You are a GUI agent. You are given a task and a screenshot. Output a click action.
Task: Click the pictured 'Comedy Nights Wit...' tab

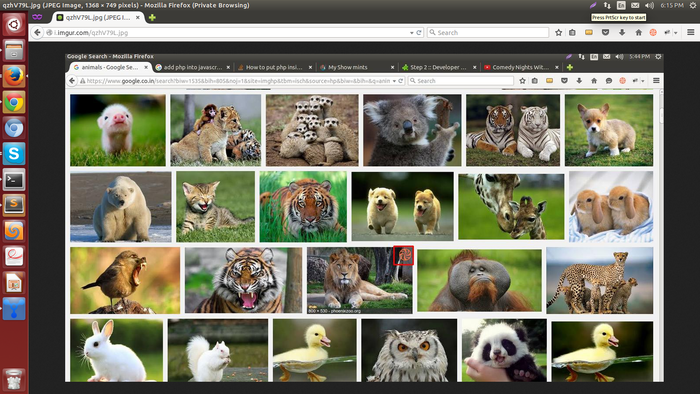click(x=521, y=67)
